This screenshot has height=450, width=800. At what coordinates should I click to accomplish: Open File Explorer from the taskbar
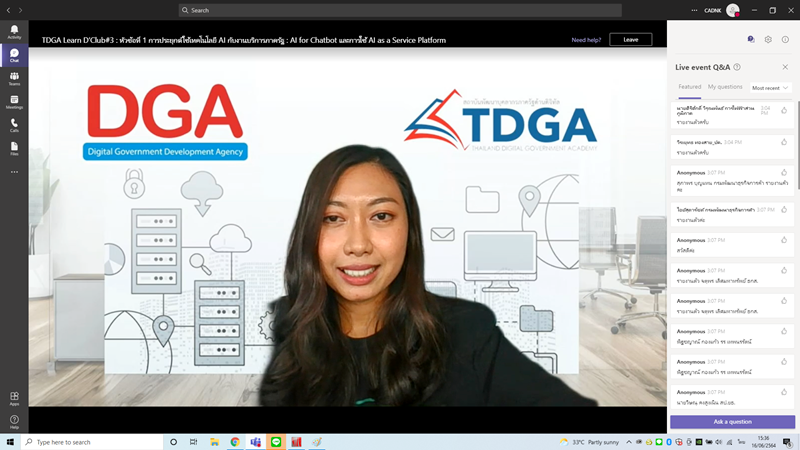coord(214,442)
